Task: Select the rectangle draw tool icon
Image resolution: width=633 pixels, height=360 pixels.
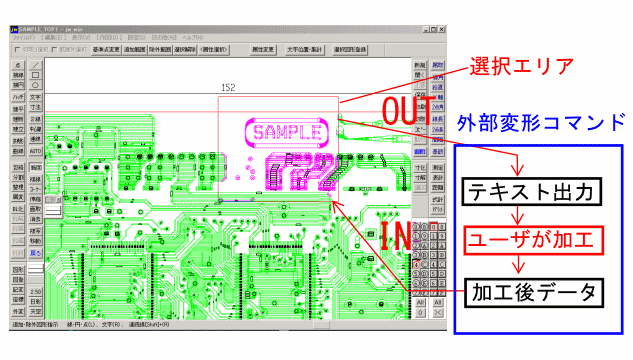Action: point(36,75)
